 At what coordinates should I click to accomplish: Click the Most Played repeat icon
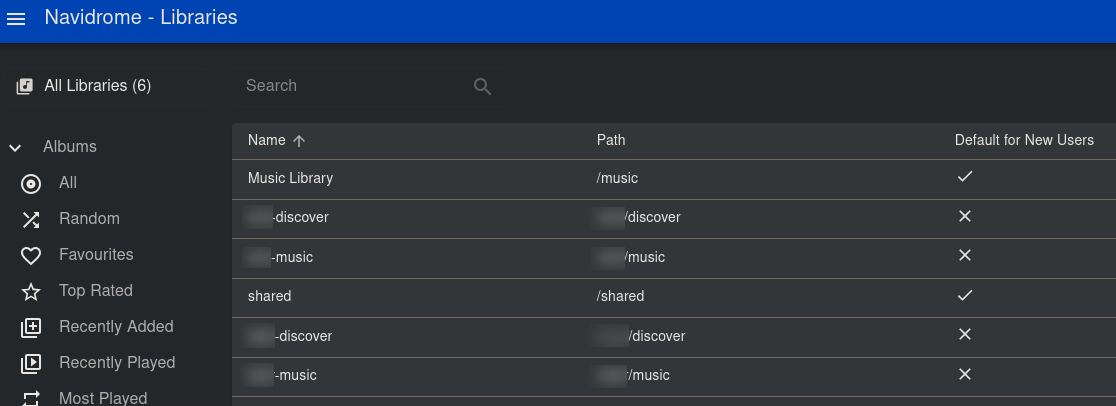[x=31, y=398]
